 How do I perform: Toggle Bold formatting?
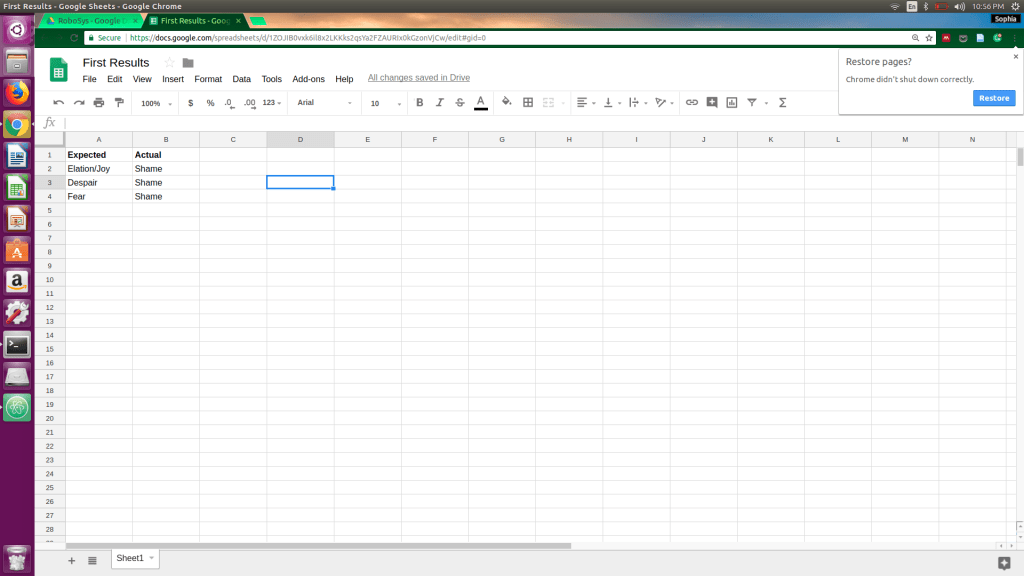point(419,103)
